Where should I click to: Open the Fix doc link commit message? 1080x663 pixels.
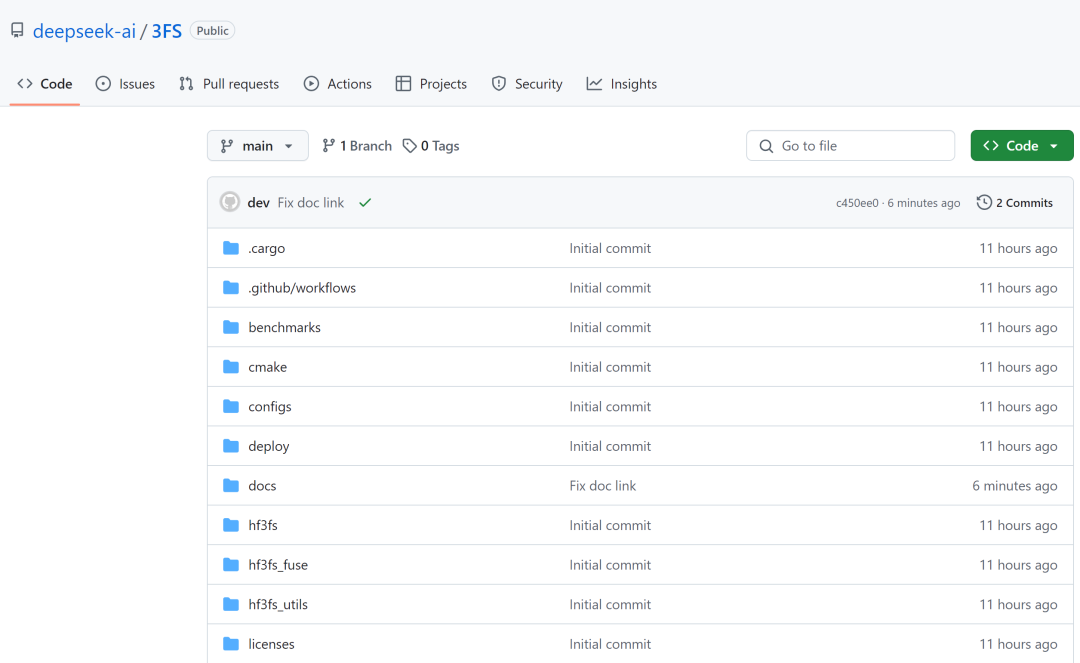coord(311,202)
